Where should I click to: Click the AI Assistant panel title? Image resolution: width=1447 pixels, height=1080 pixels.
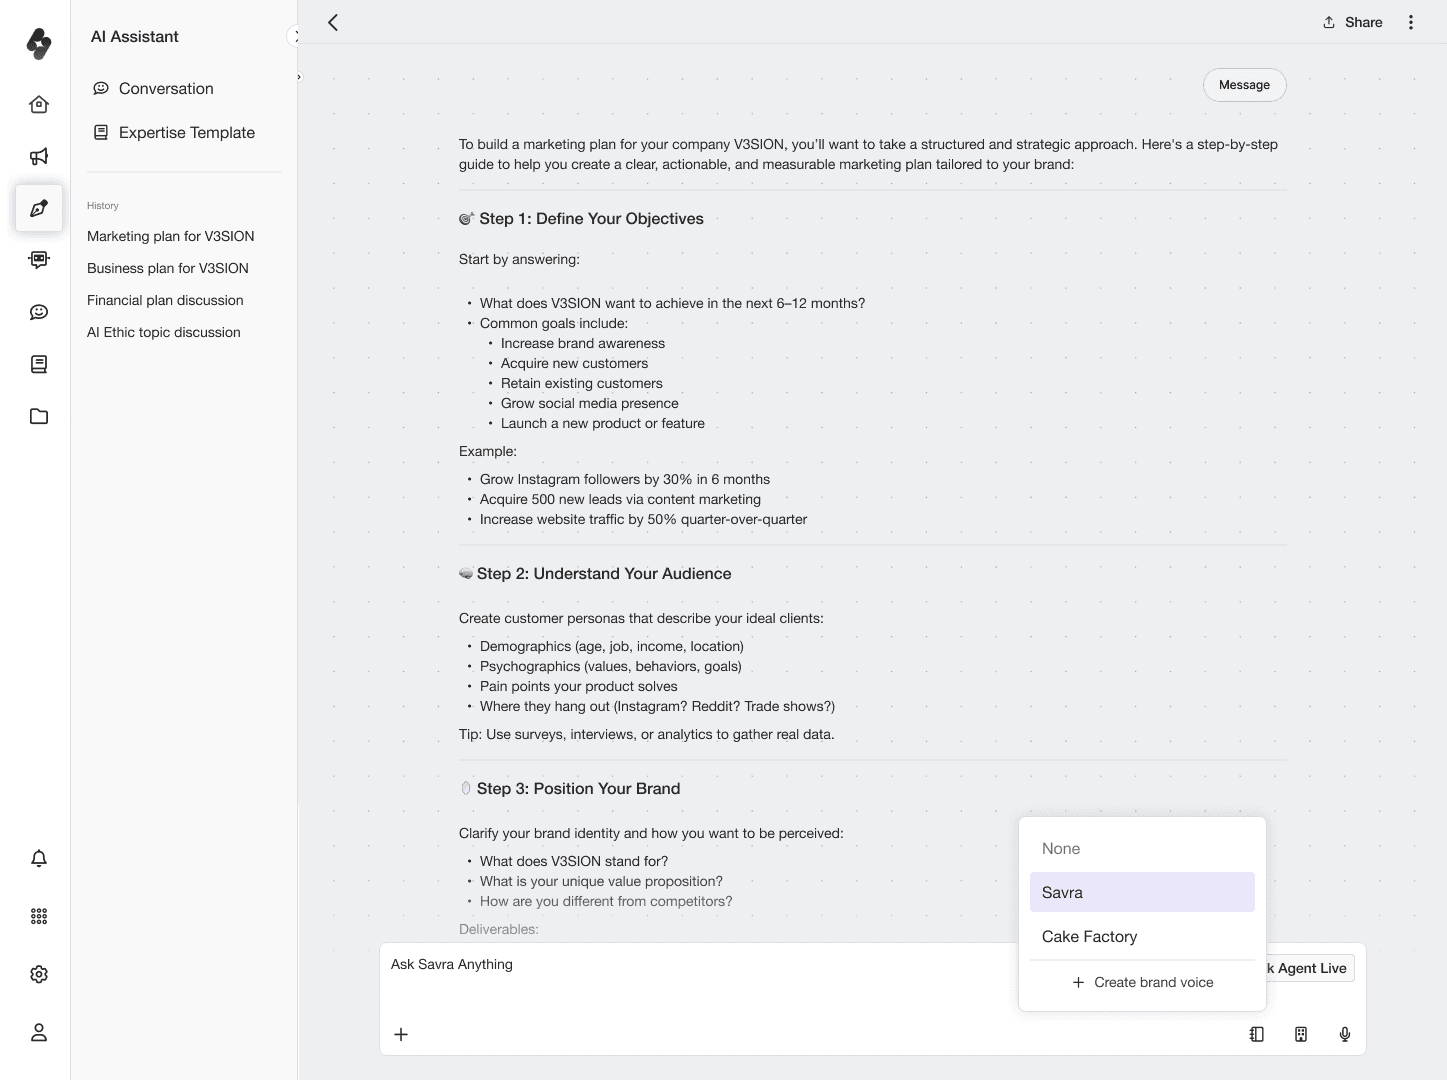[x=135, y=36]
